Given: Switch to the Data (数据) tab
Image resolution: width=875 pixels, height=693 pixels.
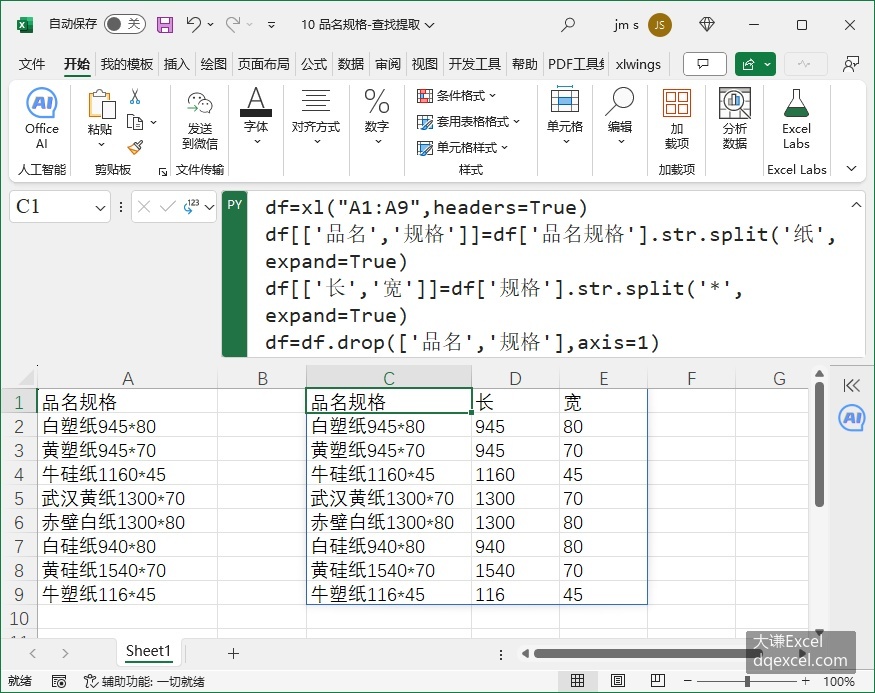Looking at the screenshot, I should [350, 64].
